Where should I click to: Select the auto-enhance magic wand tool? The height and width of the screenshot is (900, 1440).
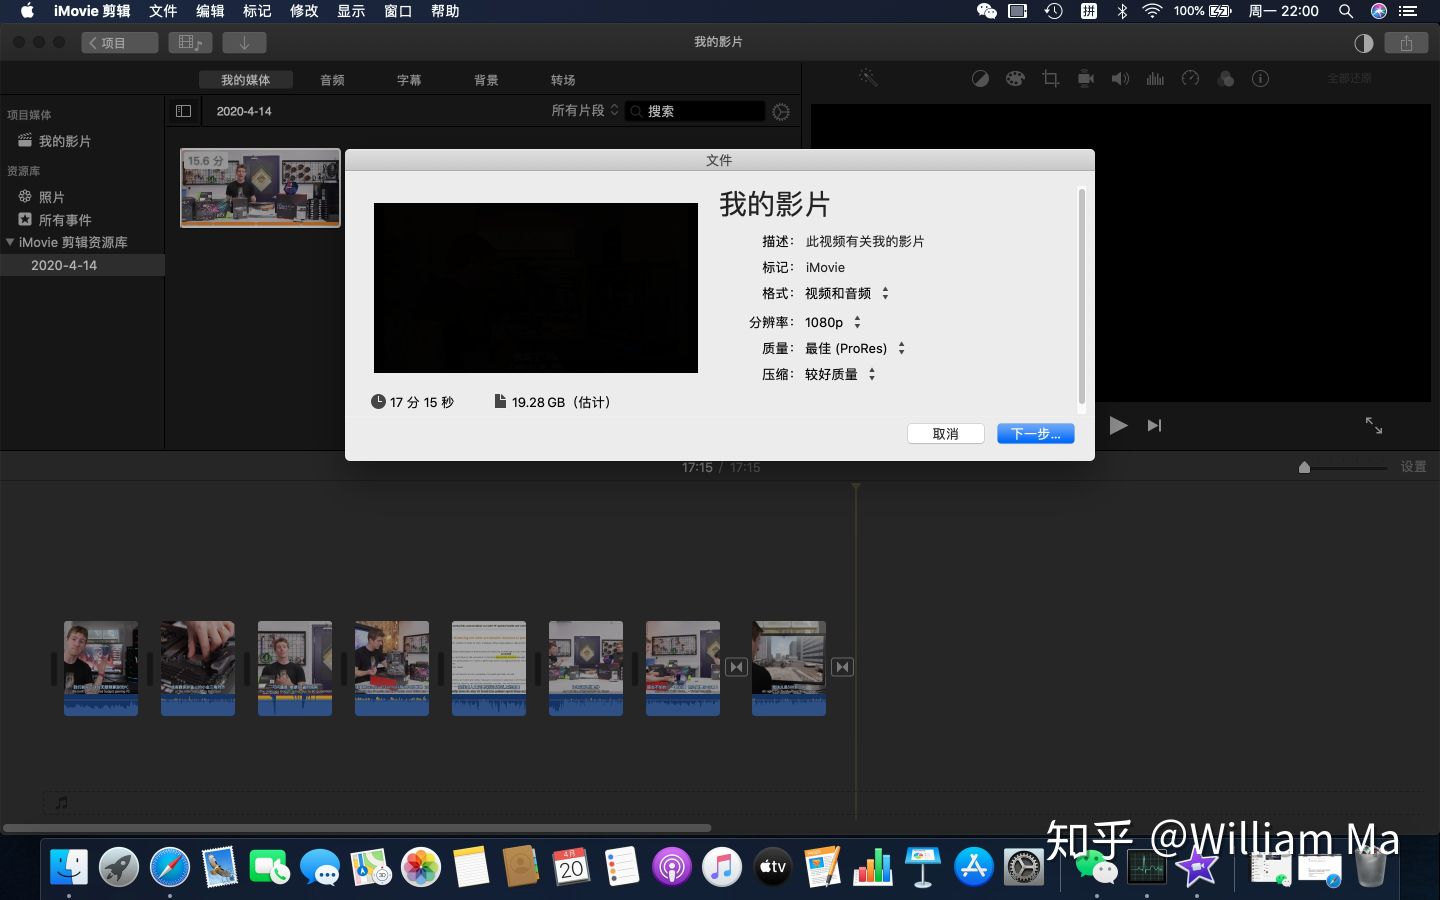[867, 78]
